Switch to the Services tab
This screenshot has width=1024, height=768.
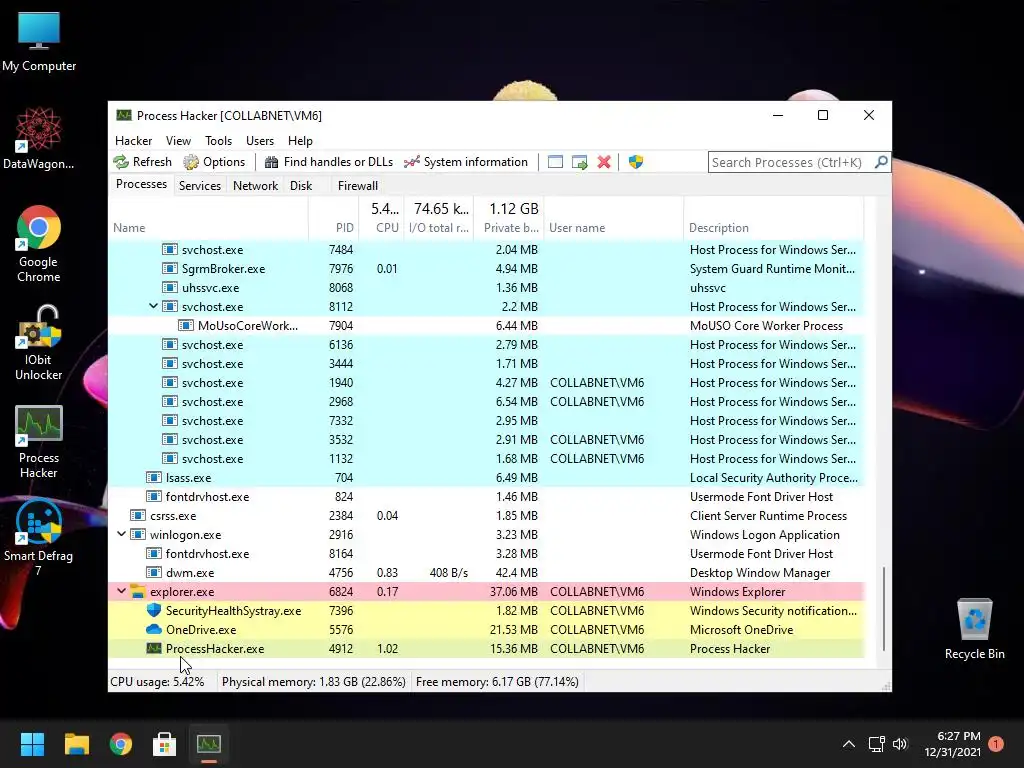coord(200,185)
